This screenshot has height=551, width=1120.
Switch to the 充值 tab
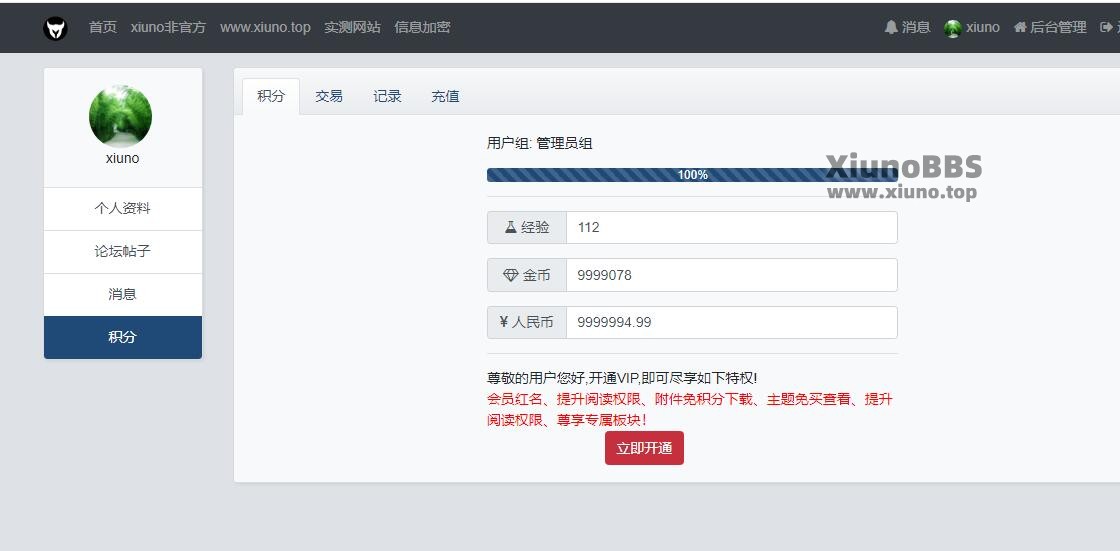point(445,96)
